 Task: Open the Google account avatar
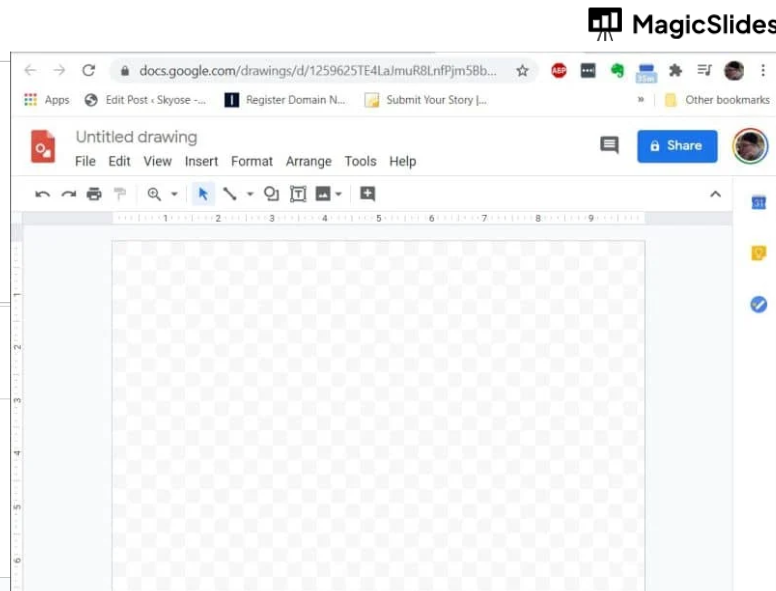[750, 146]
